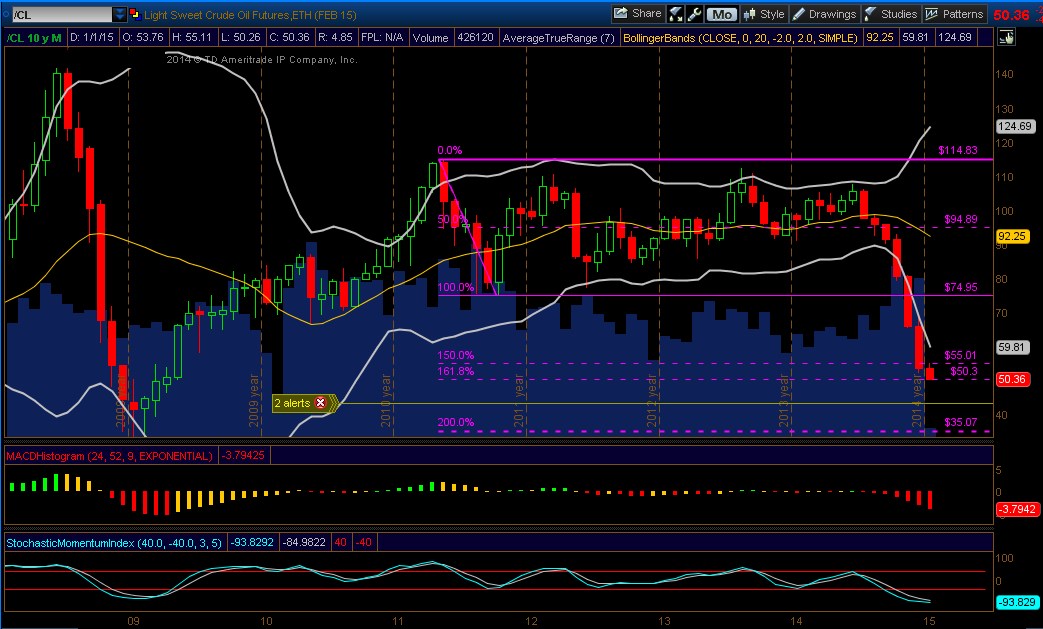Click the pointer drawing tool icon at right
Viewport: 1043px width, 629px height.
click(1006, 38)
